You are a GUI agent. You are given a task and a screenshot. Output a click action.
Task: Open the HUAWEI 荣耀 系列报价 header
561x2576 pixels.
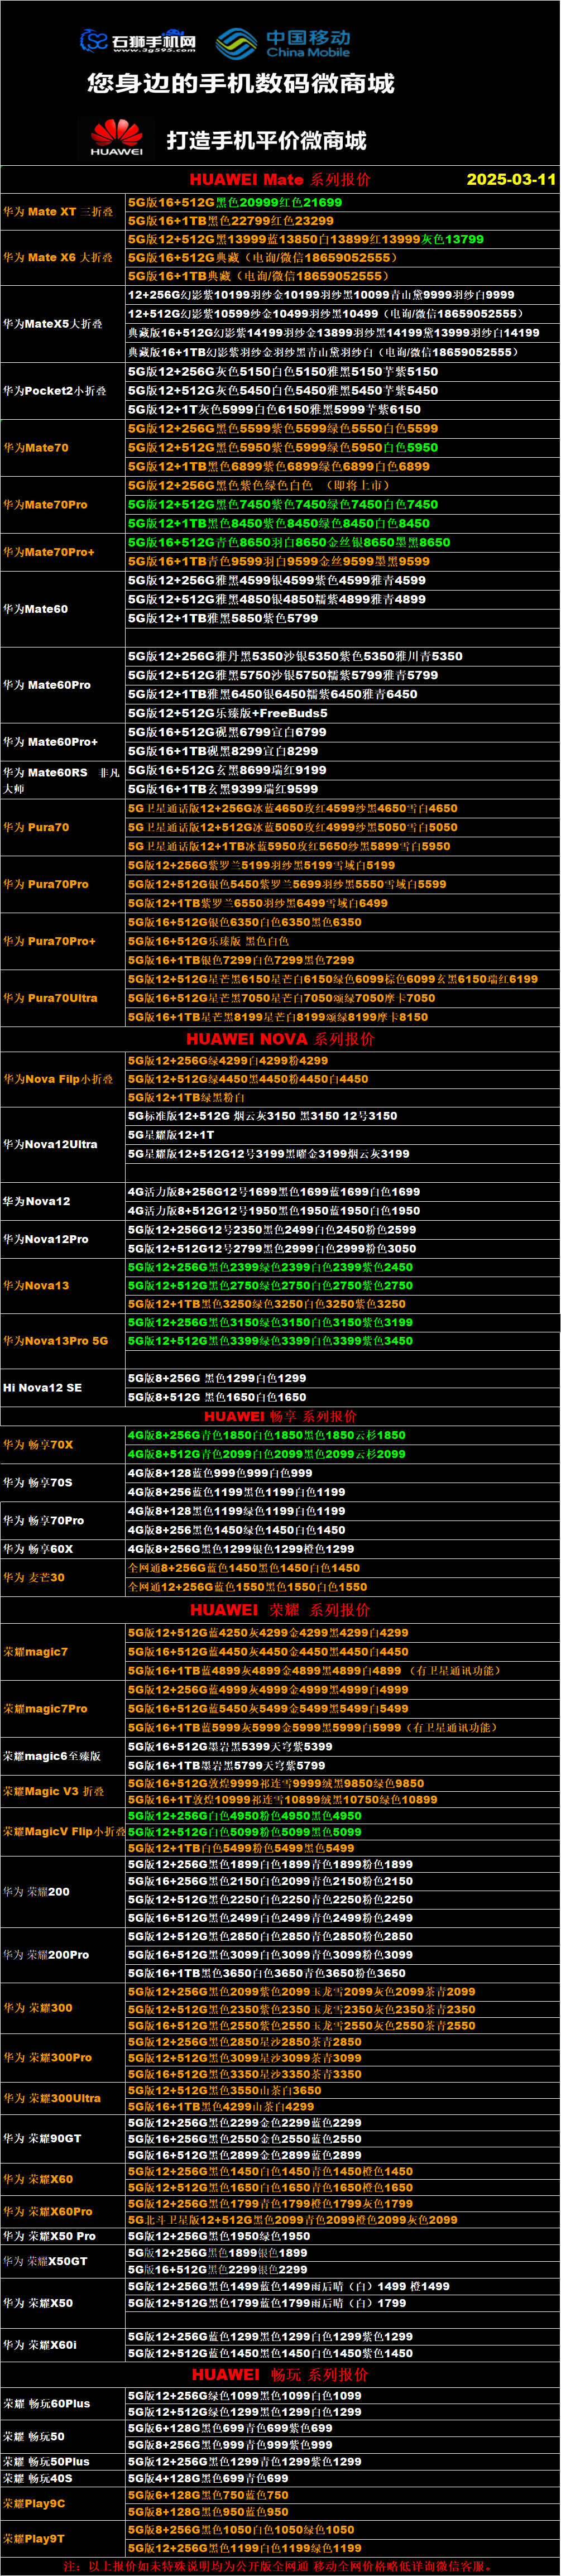[x=279, y=1610]
